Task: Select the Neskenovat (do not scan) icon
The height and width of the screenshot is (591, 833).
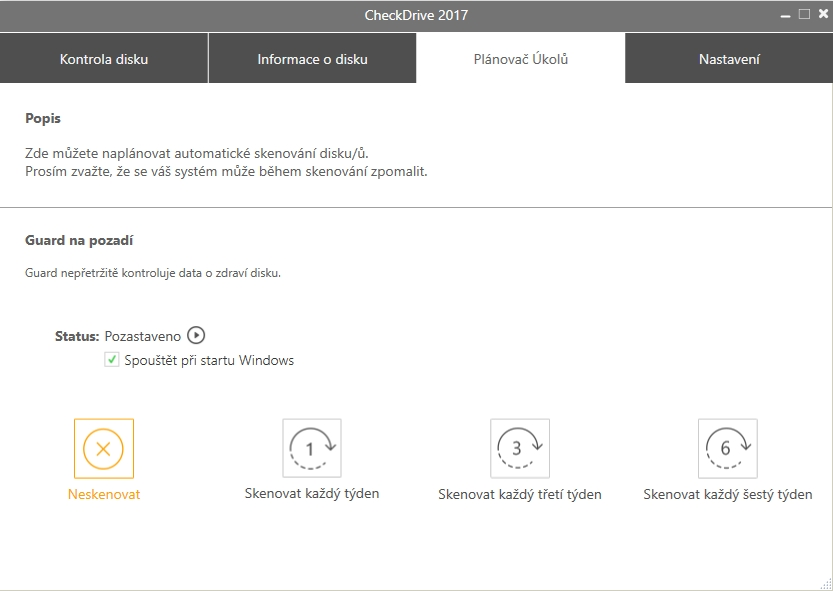Action: point(104,449)
